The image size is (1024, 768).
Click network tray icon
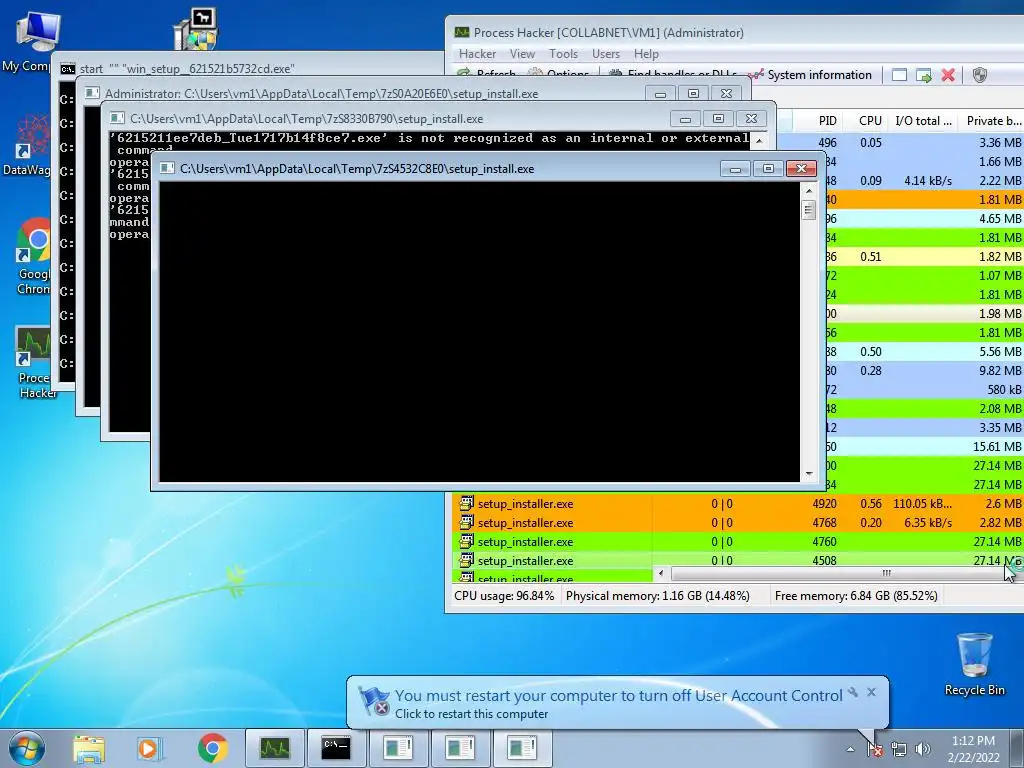coord(899,749)
